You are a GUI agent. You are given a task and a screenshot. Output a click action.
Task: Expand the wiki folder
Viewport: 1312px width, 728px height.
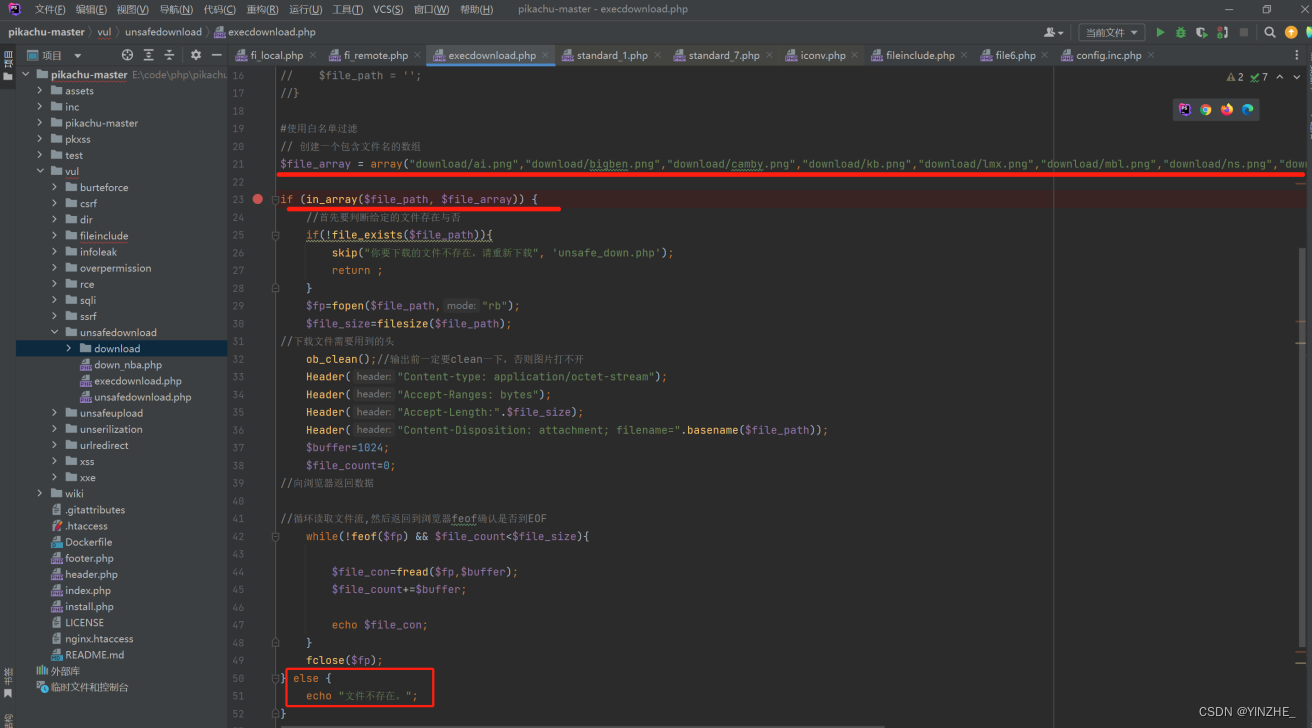tap(40, 493)
